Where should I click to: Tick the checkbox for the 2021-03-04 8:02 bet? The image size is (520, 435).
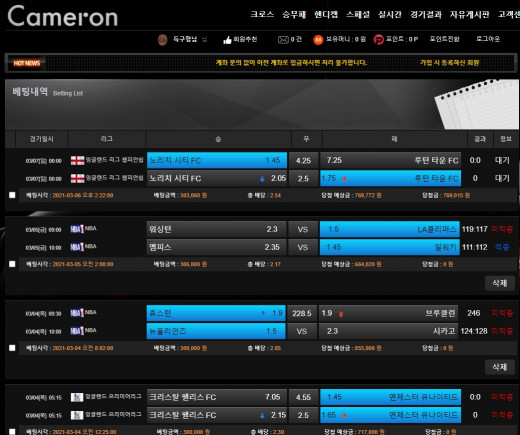(12, 348)
